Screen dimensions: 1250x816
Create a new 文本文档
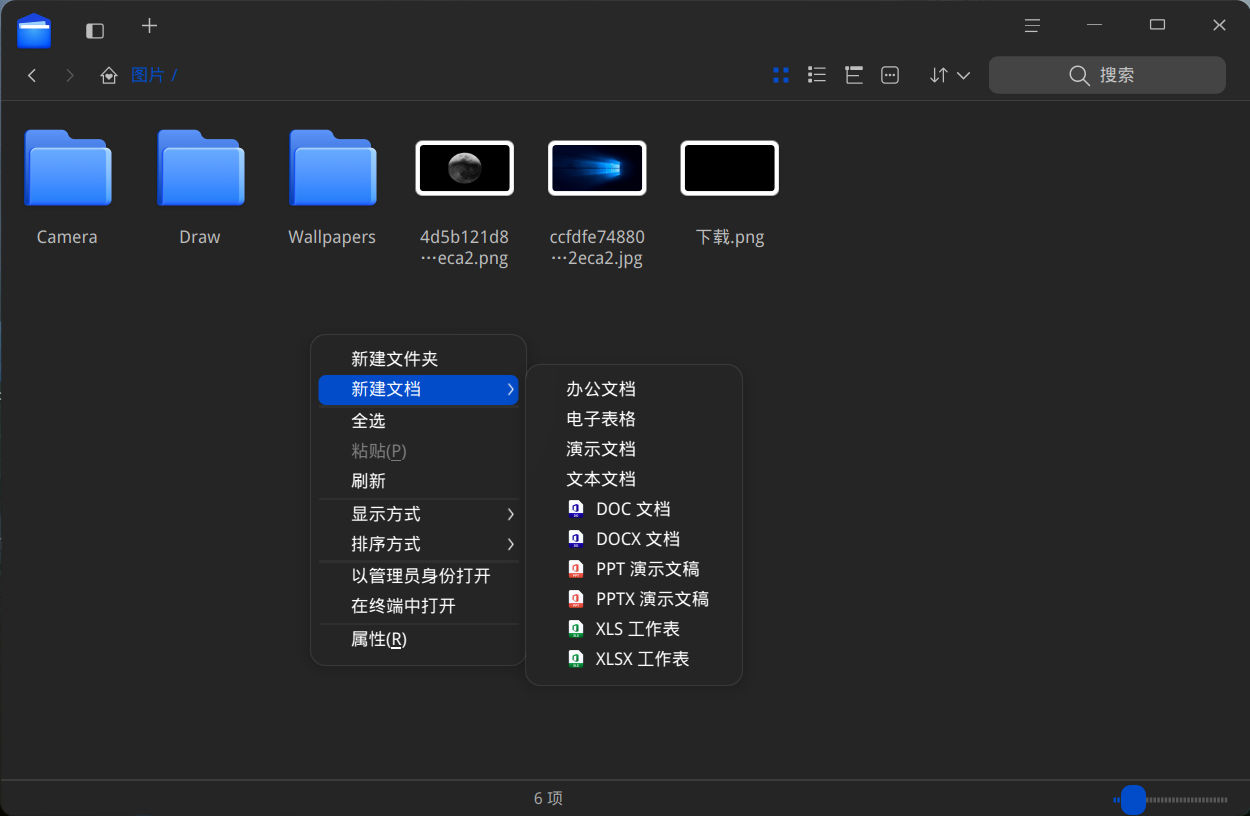pyautogui.click(x=634, y=479)
